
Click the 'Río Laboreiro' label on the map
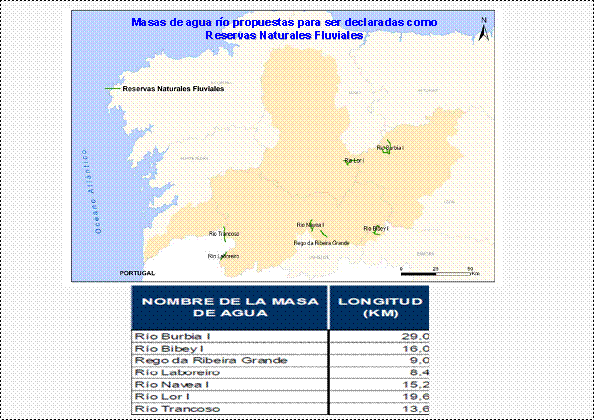(224, 256)
